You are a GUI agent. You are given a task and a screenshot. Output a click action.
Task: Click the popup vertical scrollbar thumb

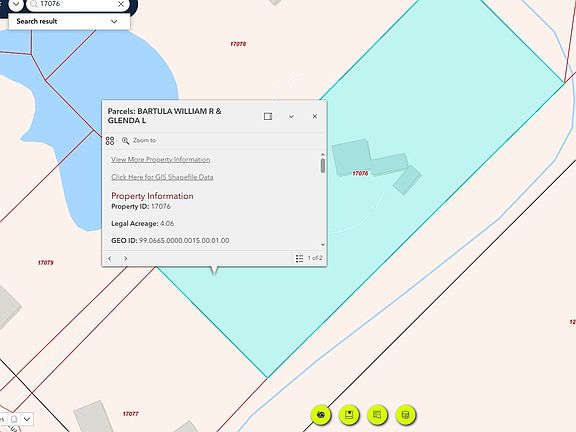tap(323, 165)
